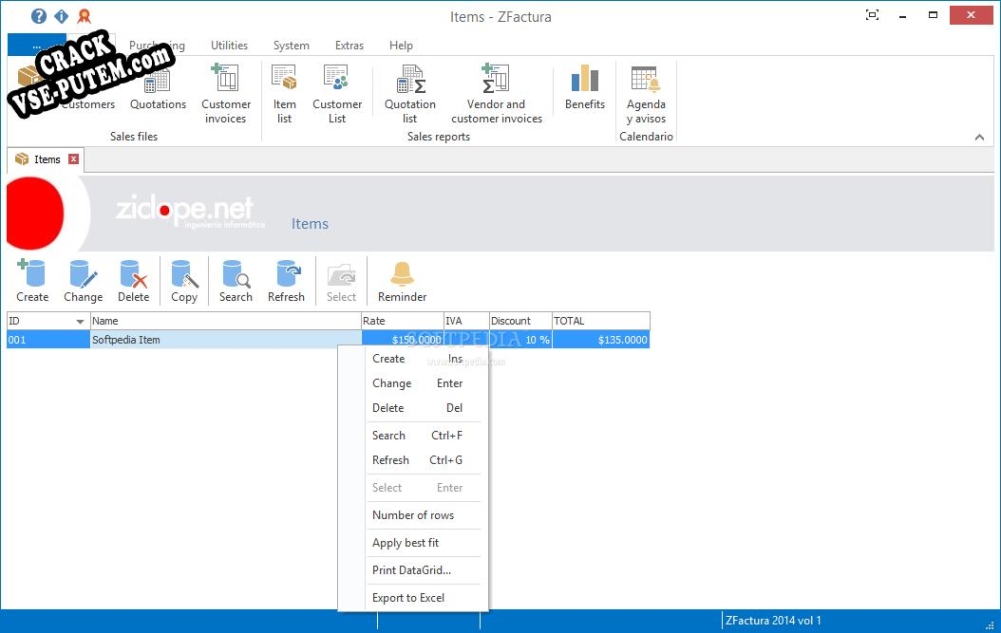Switch to the Items document tab
The width and height of the screenshot is (1001, 633).
[x=46, y=159]
